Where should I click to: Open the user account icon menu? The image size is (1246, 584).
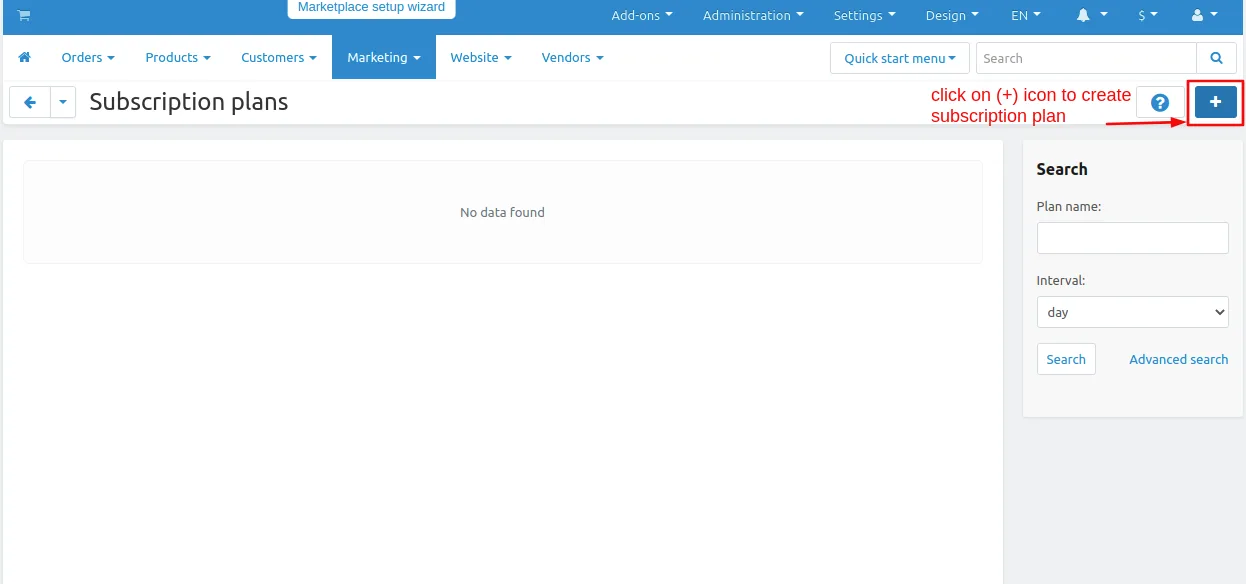click(x=1205, y=15)
